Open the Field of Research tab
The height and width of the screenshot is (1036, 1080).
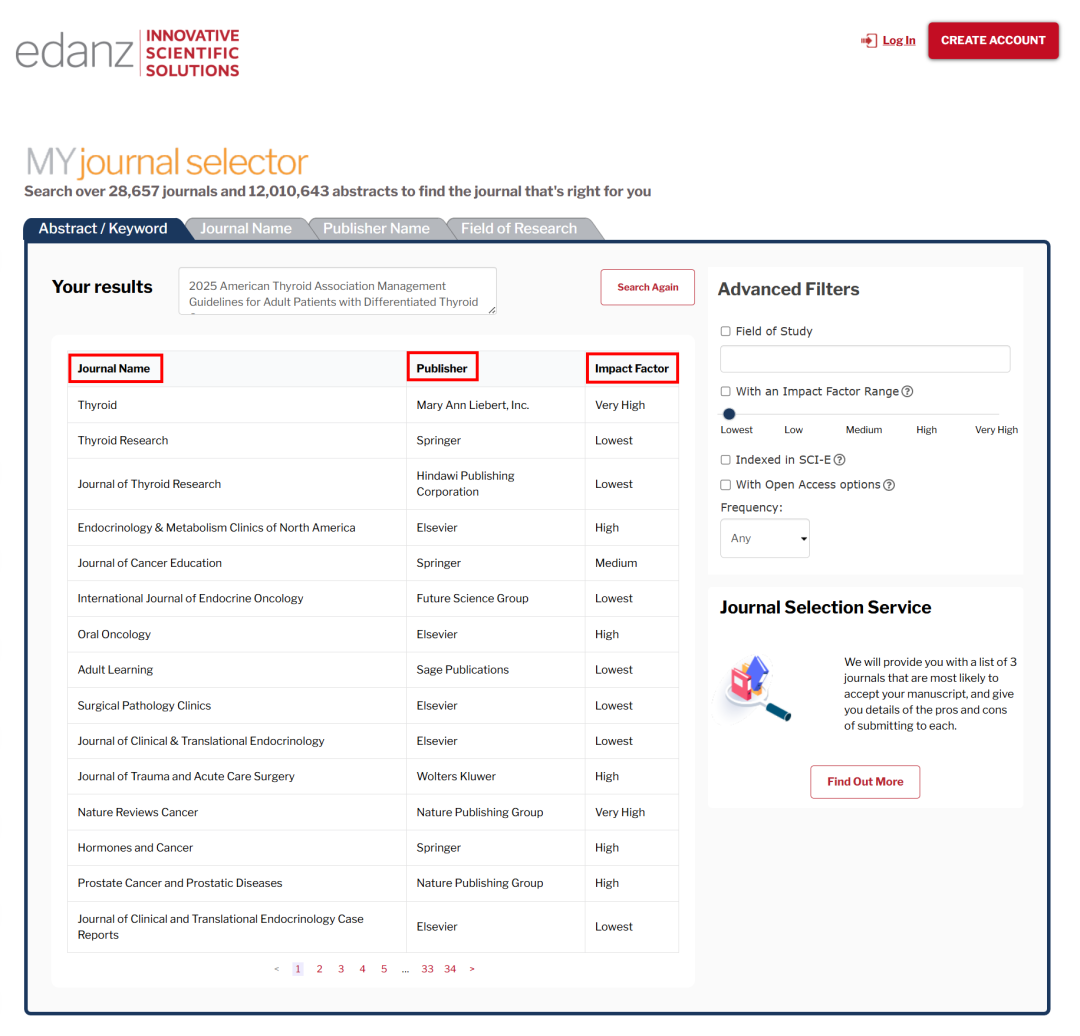click(518, 229)
